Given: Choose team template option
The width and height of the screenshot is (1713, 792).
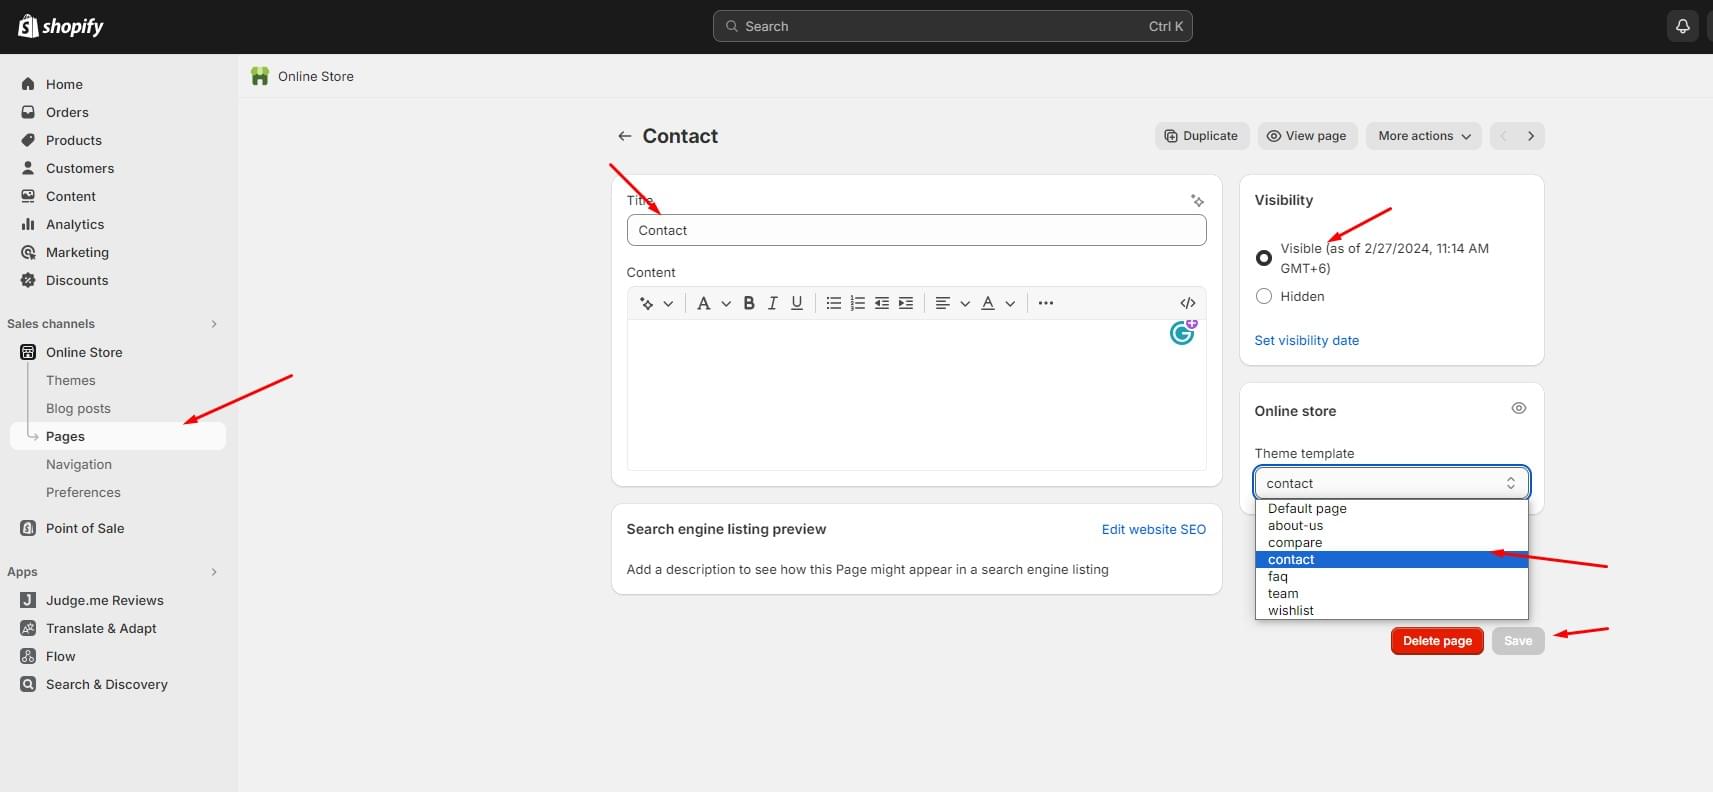Looking at the screenshot, I should [1391, 594].
